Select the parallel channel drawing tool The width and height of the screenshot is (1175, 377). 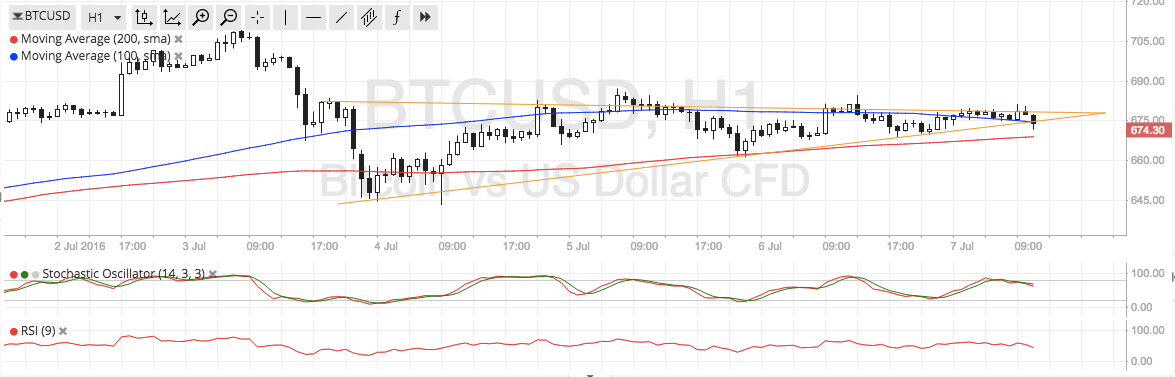pos(369,16)
